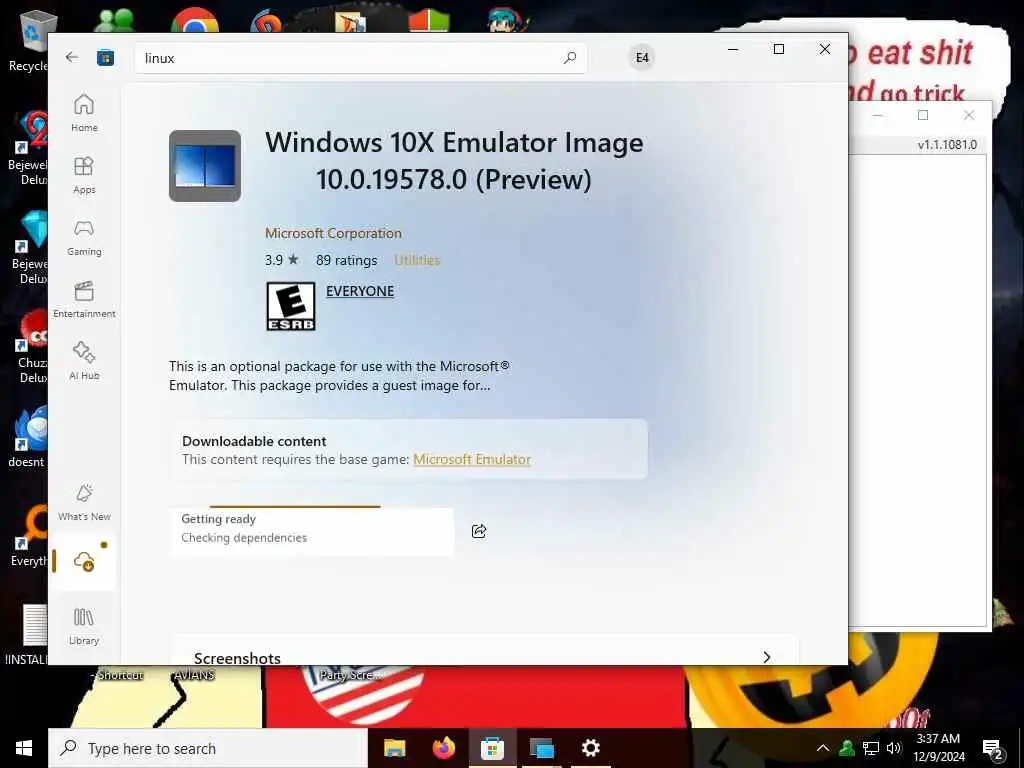
Task: Click the share icon next to Getting ready
Action: (479, 531)
